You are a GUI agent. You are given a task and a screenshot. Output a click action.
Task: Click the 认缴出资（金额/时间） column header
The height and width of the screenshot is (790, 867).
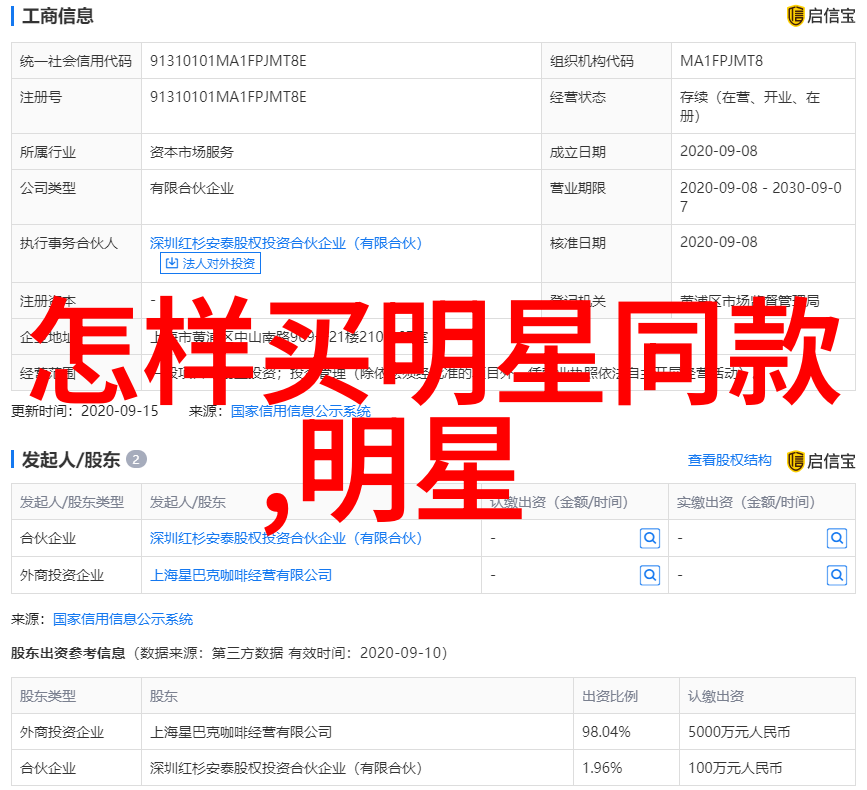click(559, 502)
